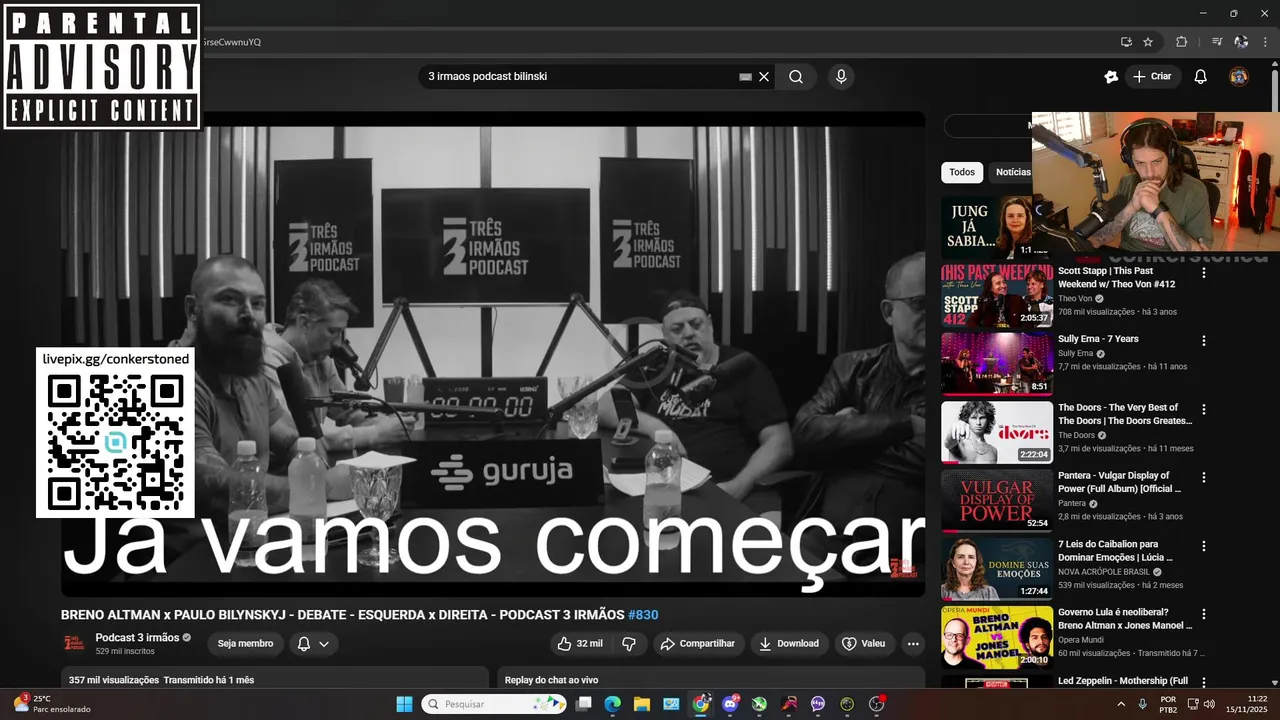
Task: Click the video player to toggle playback
Action: tap(493, 355)
